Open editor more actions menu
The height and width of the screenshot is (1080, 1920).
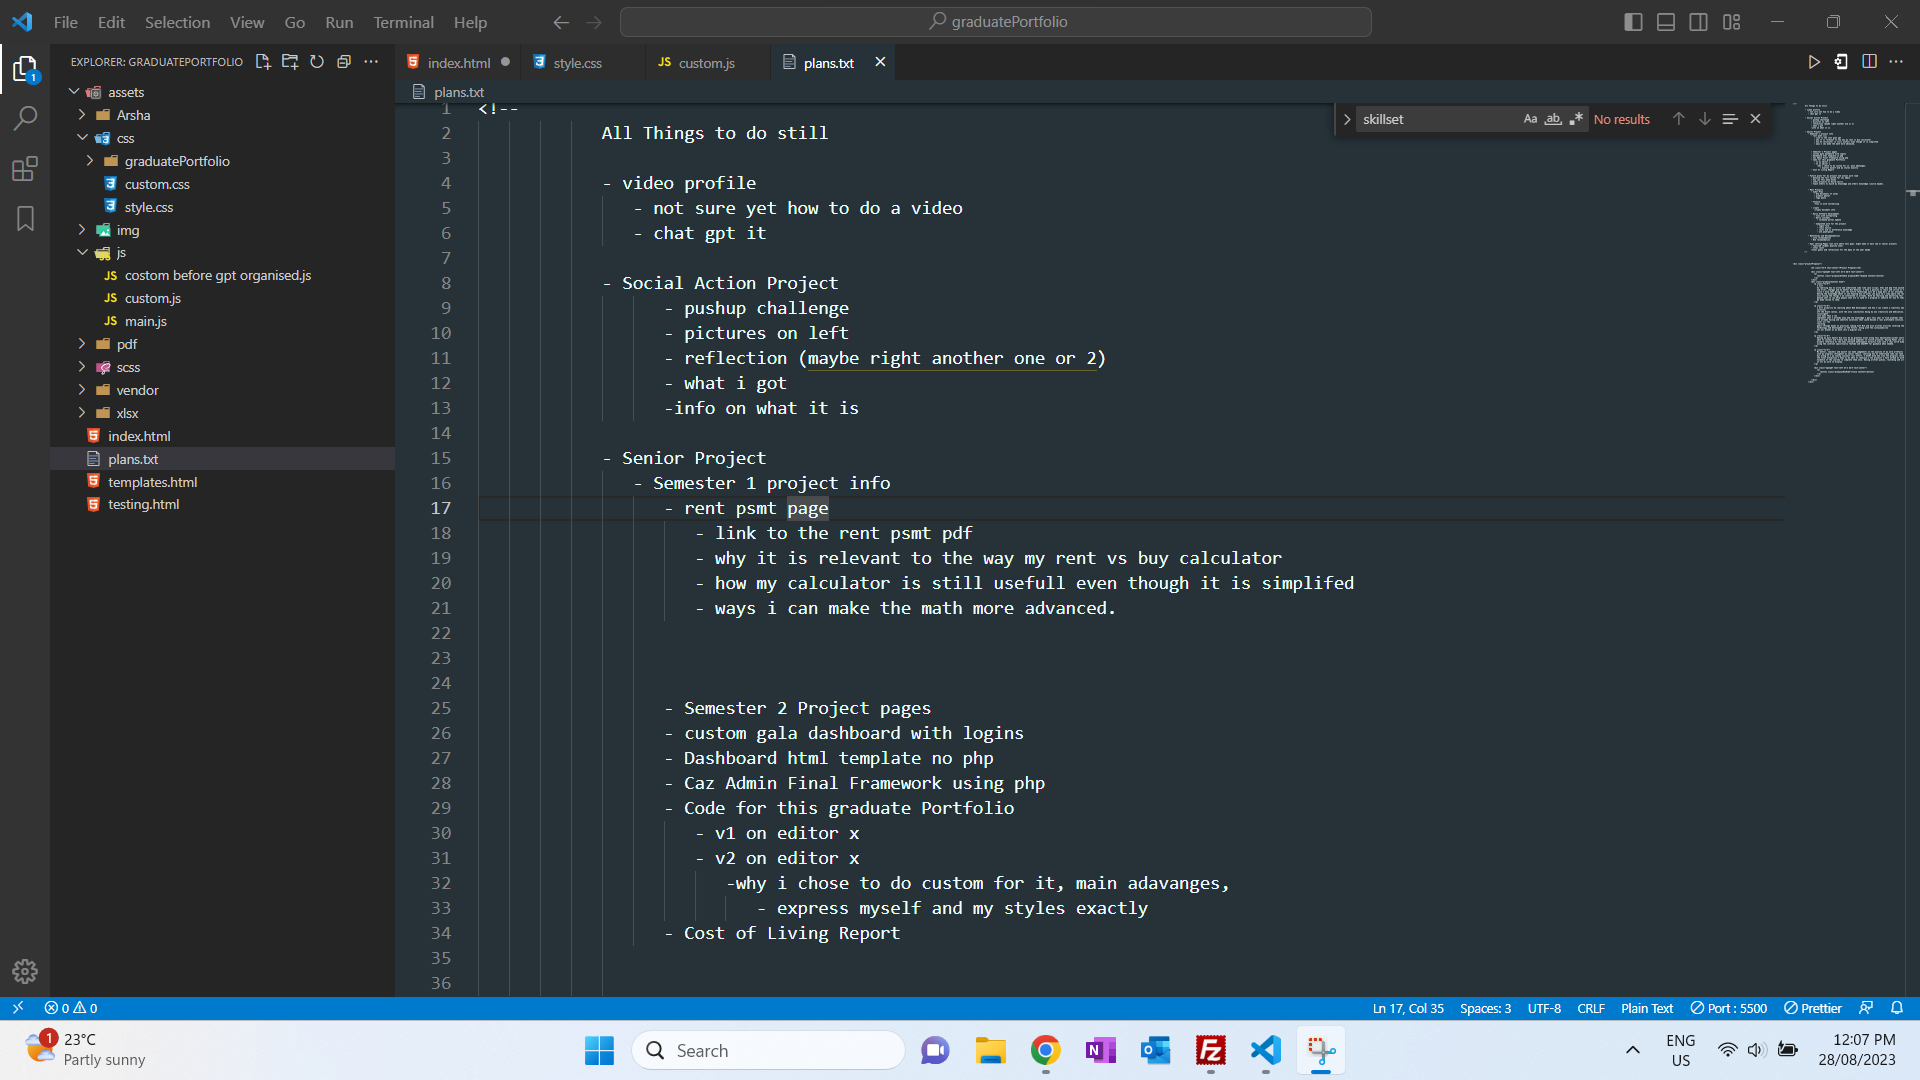[x=1896, y=62]
